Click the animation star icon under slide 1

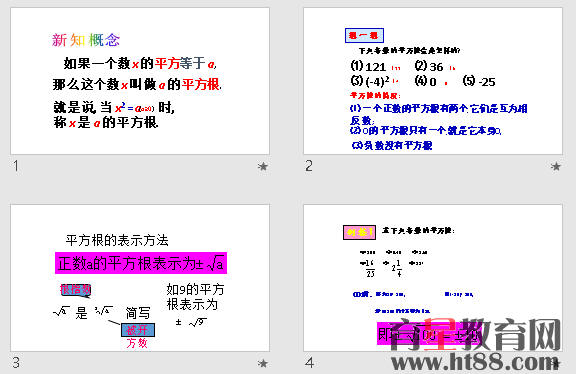pyautogui.click(x=262, y=166)
